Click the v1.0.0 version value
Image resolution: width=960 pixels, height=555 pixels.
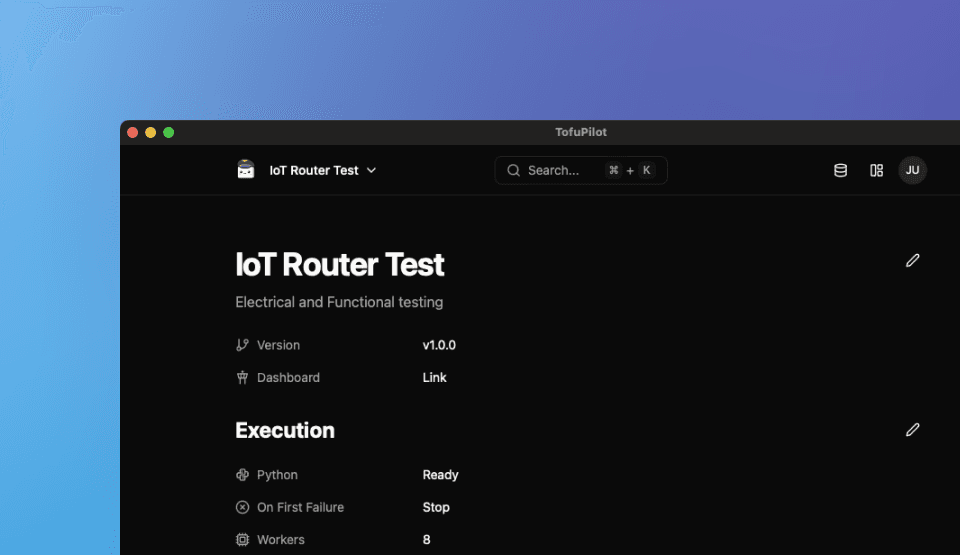point(439,345)
